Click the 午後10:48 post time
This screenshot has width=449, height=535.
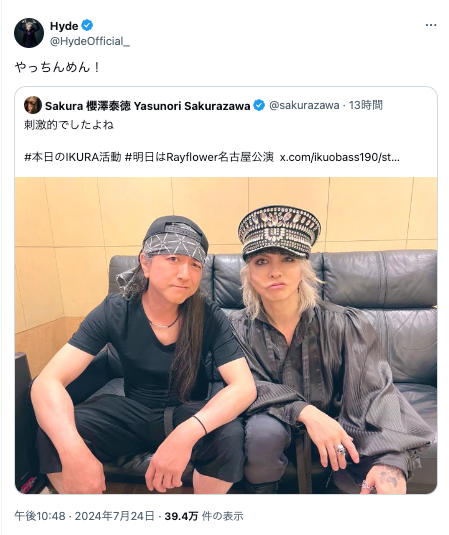[x=40, y=516]
